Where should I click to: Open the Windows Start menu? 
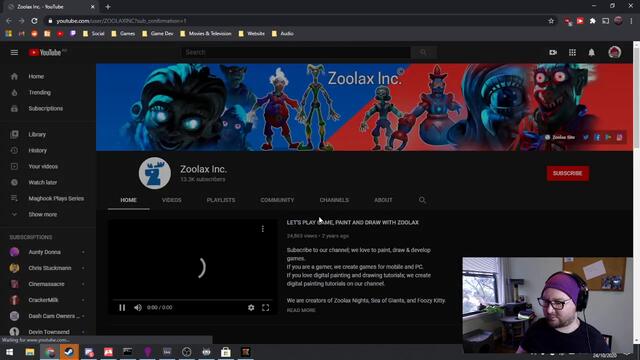click(x=9, y=352)
